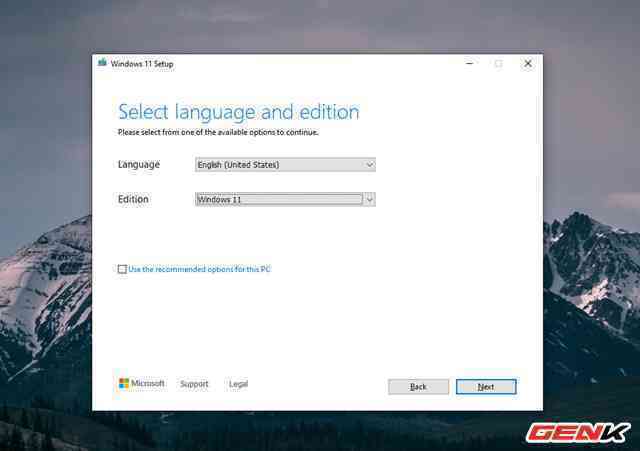Go Back to the previous step
The image size is (640, 451).
(x=418, y=387)
